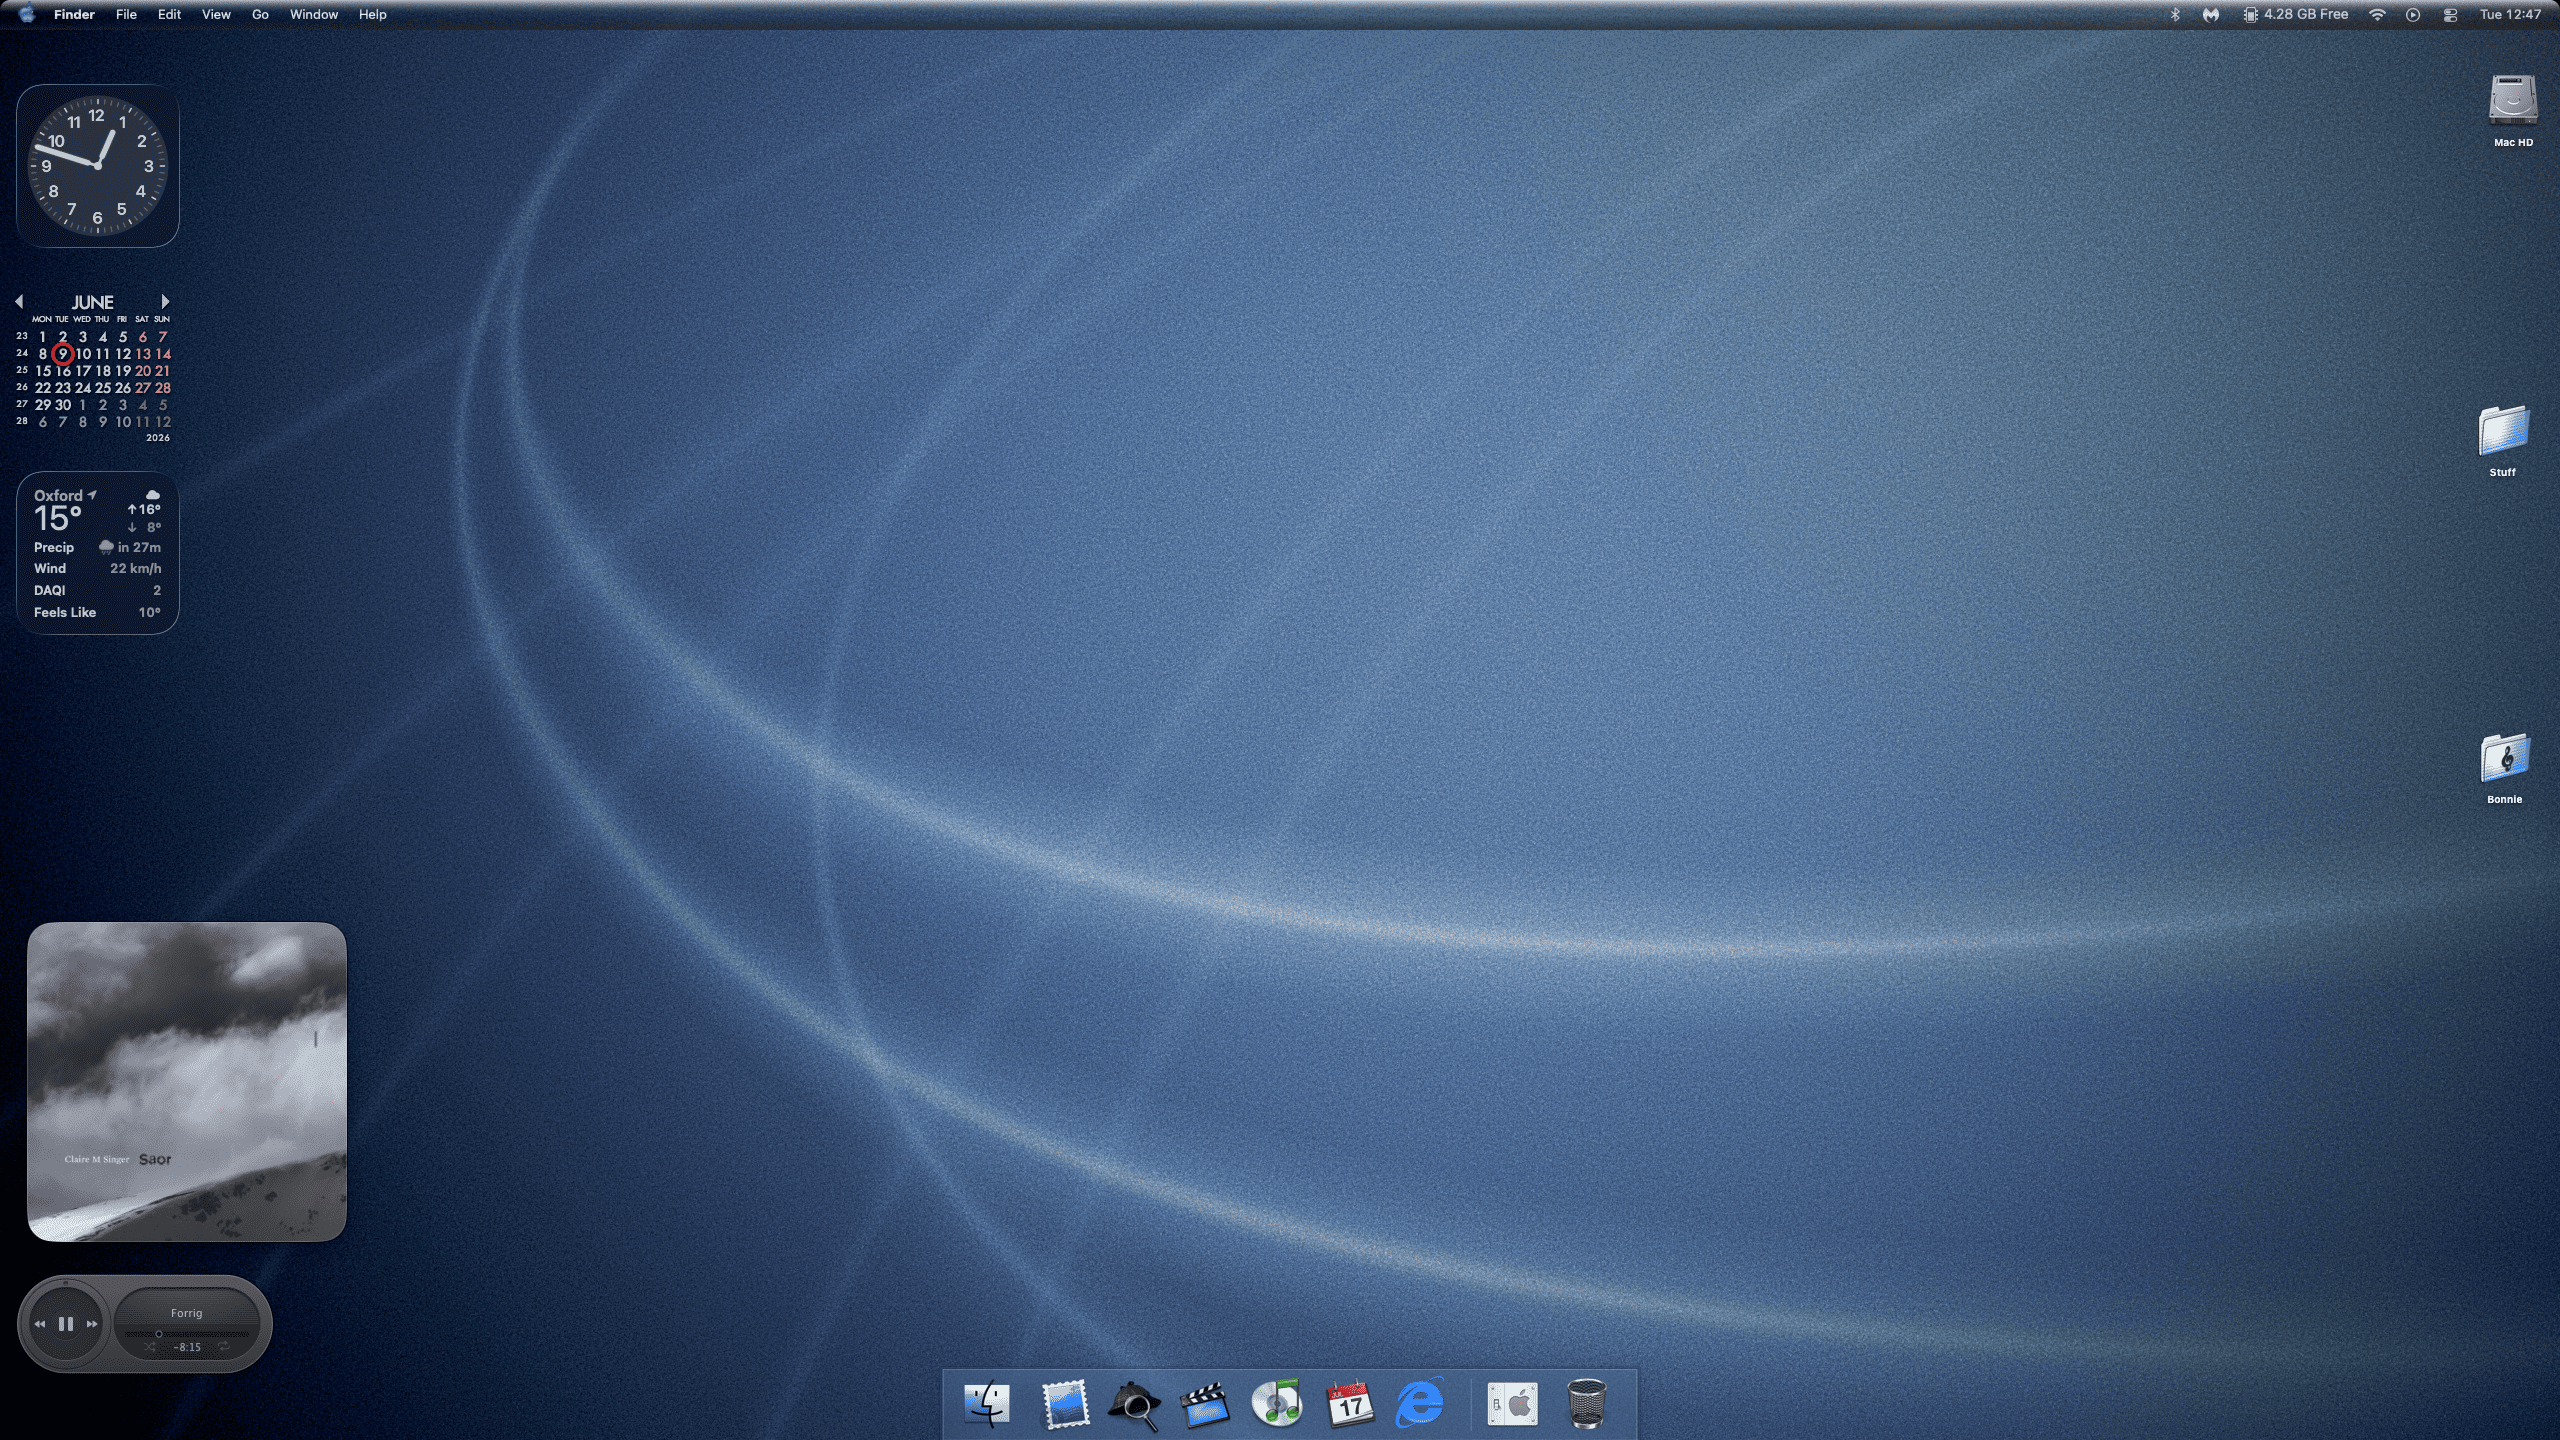Open the Malwarebytes menu bar icon
The image size is (2560, 1440).
[2211, 14]
